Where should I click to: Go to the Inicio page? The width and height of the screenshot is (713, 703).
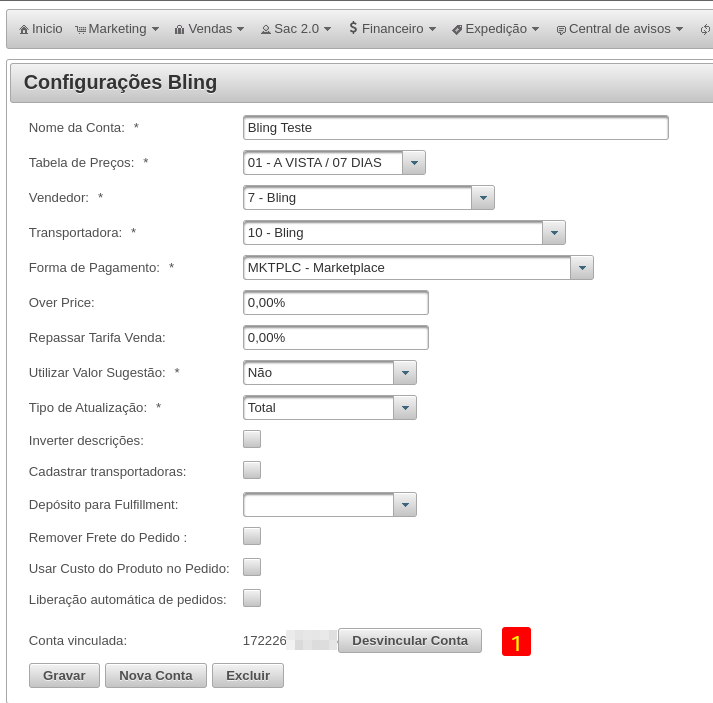click(41, 29)
